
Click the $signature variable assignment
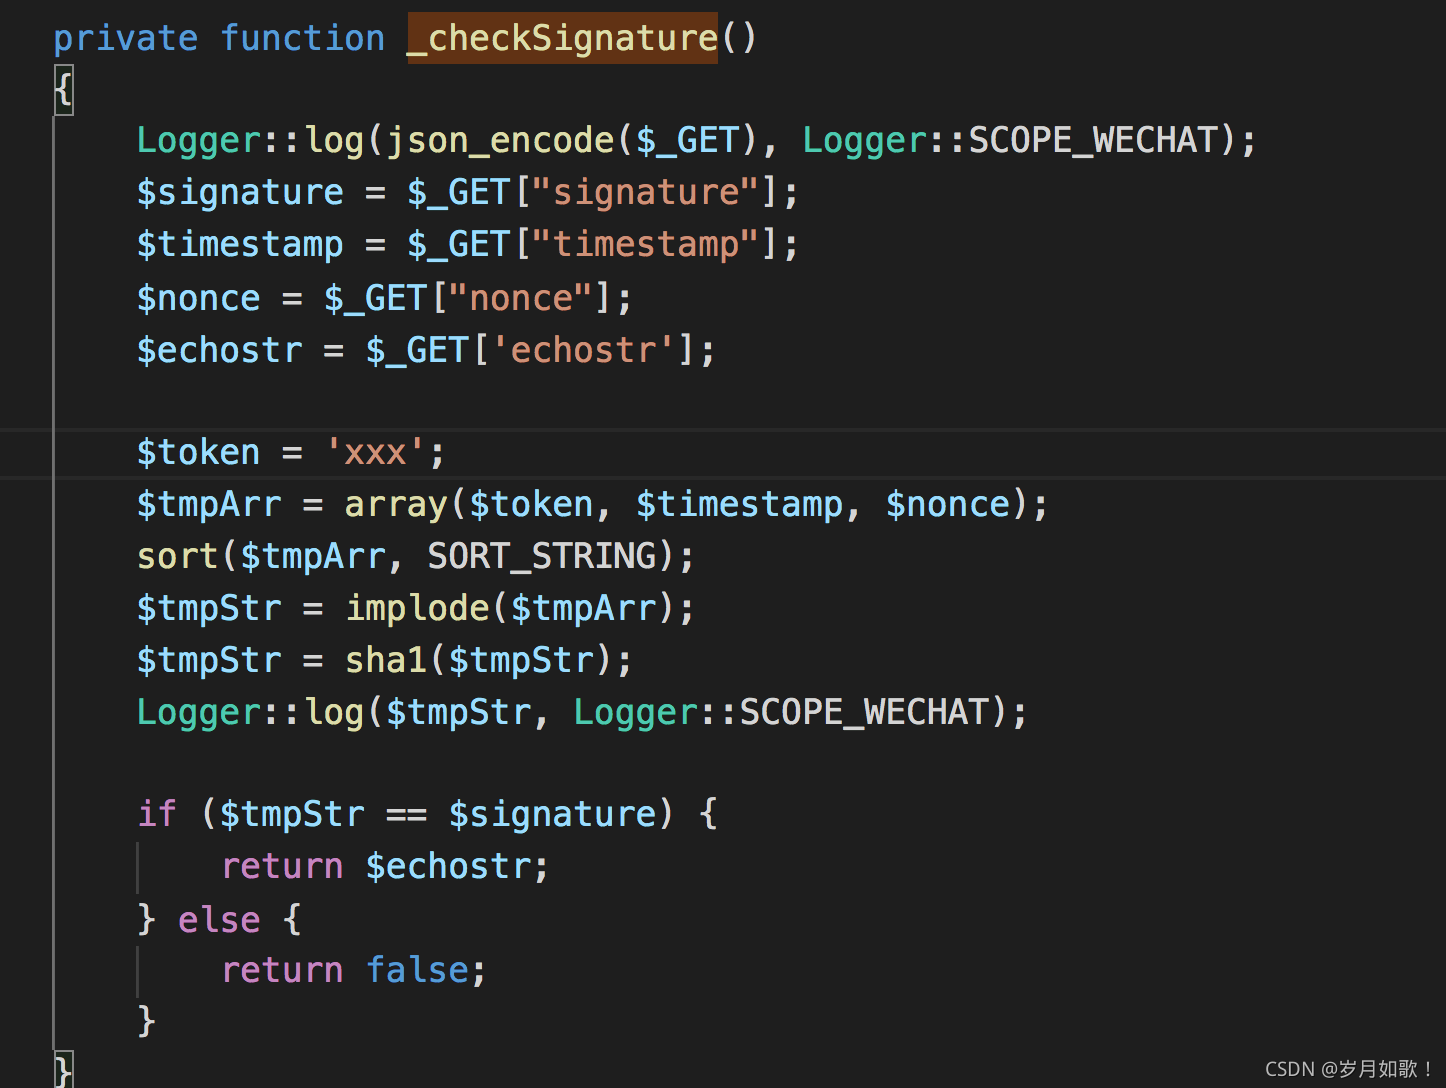click(x=240, y=192)
